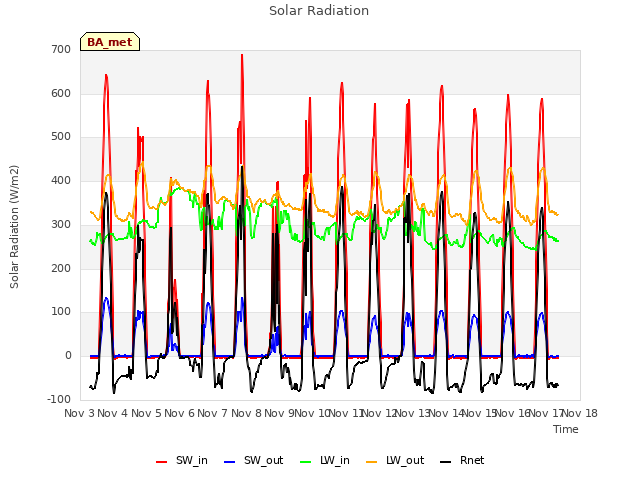This screenshot has height=480, width=640.
Task: Click the Nov 8 x-axis tick label
Action: click(x=246, y=413)
